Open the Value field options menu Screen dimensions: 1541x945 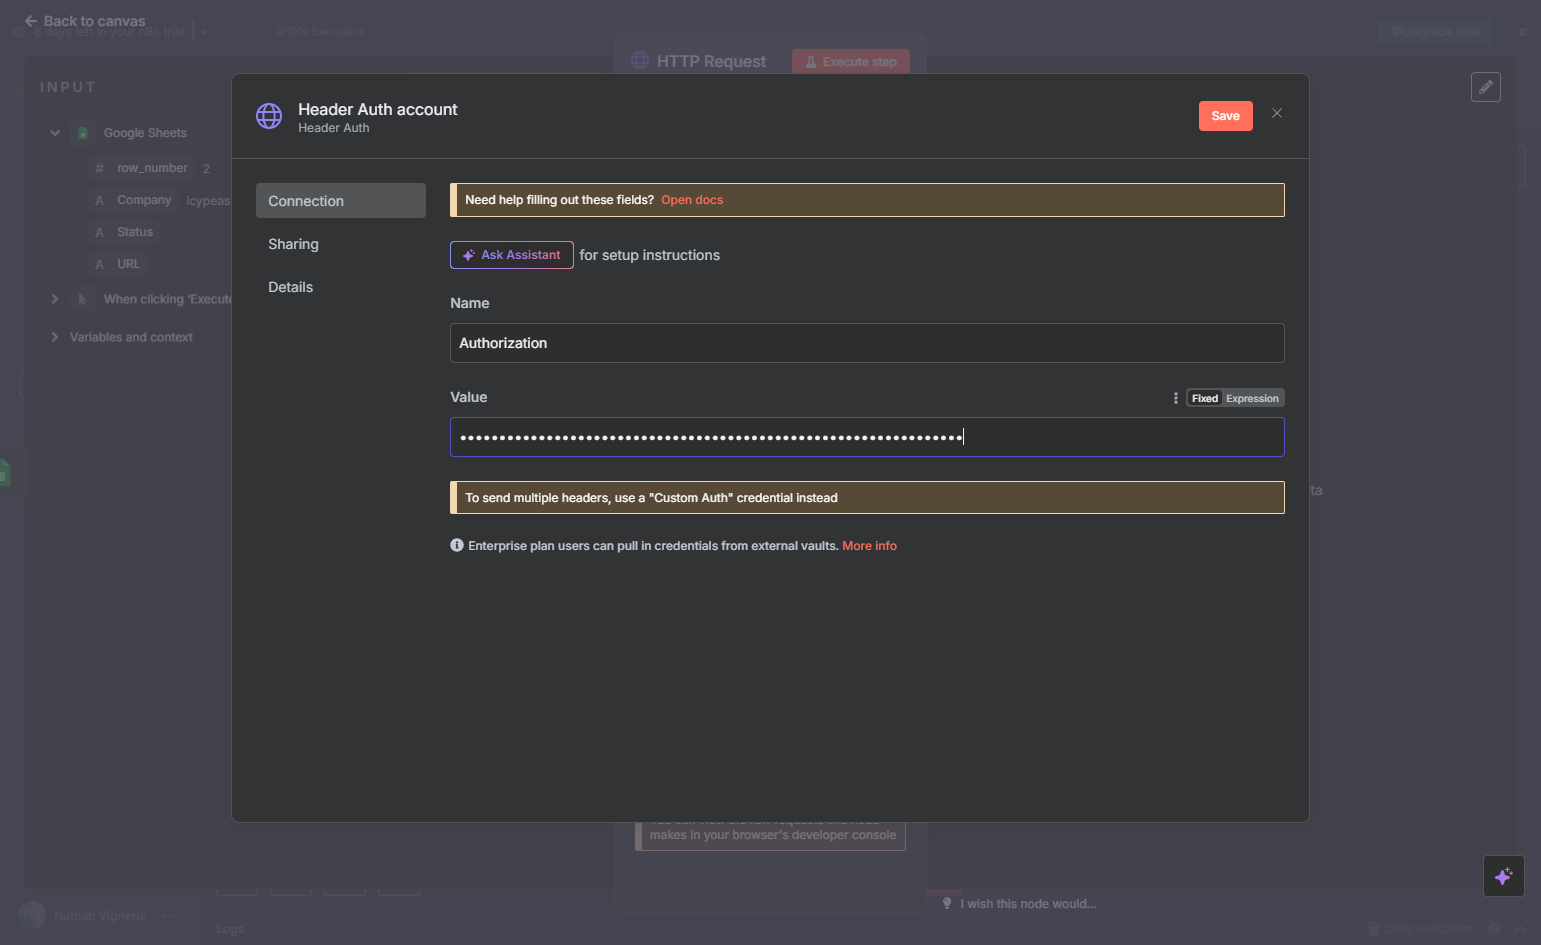1175,398
